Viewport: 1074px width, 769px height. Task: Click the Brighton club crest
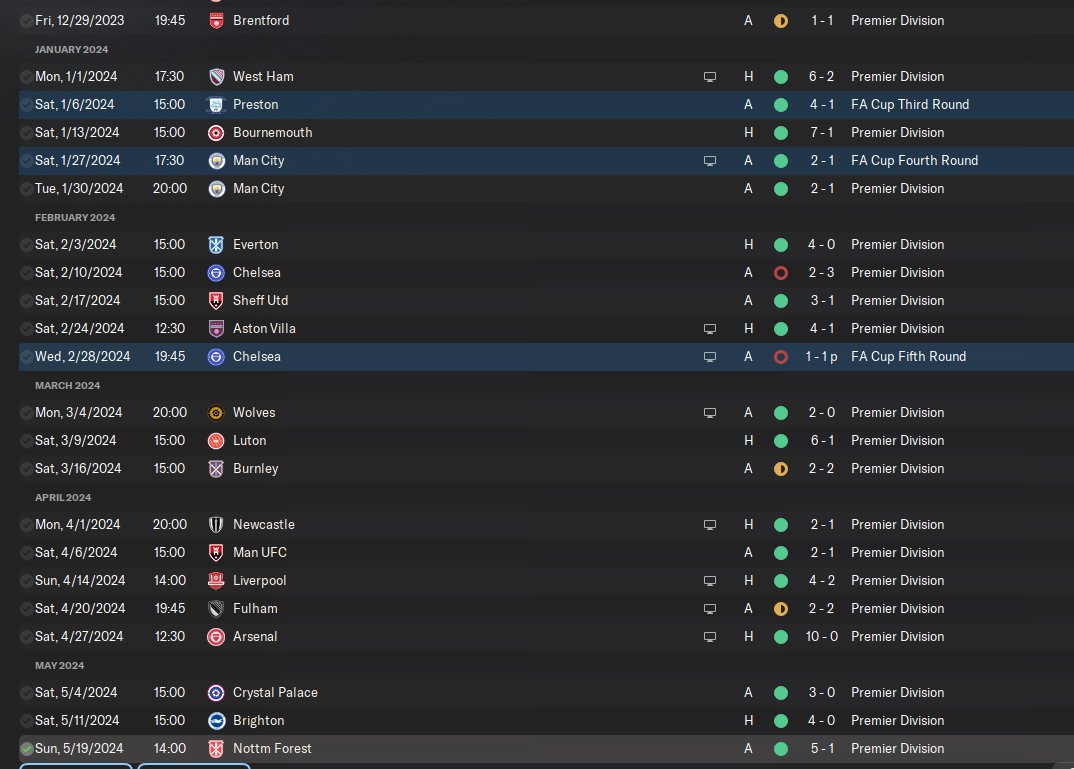click(x=216, y=721)
